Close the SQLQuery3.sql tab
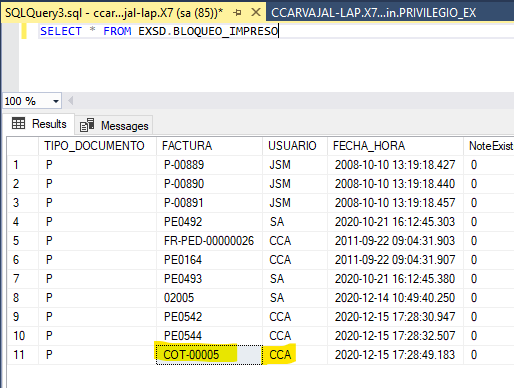This screenshot has width=514, height=388. (x=256, y=12)
